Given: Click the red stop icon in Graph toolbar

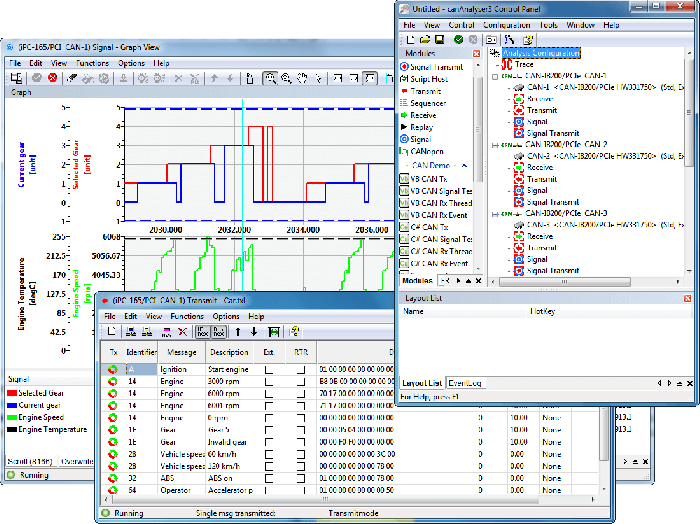Looking at the screenshot, I should [53, 78].
